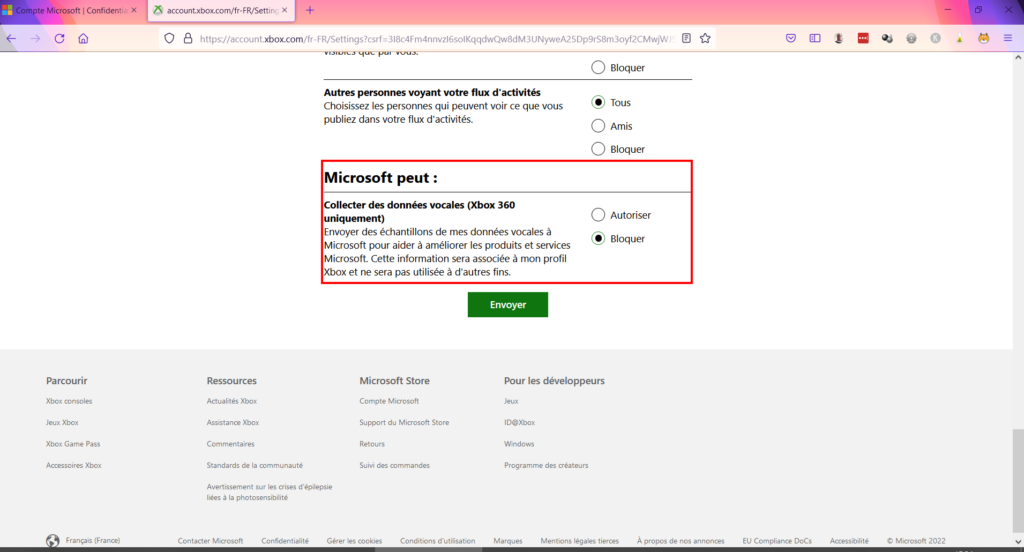Image resolution: width=1024 pixels, height=552 pixels.
Task: Open EU Compliance DoCs link
Action: click(777, 541)
